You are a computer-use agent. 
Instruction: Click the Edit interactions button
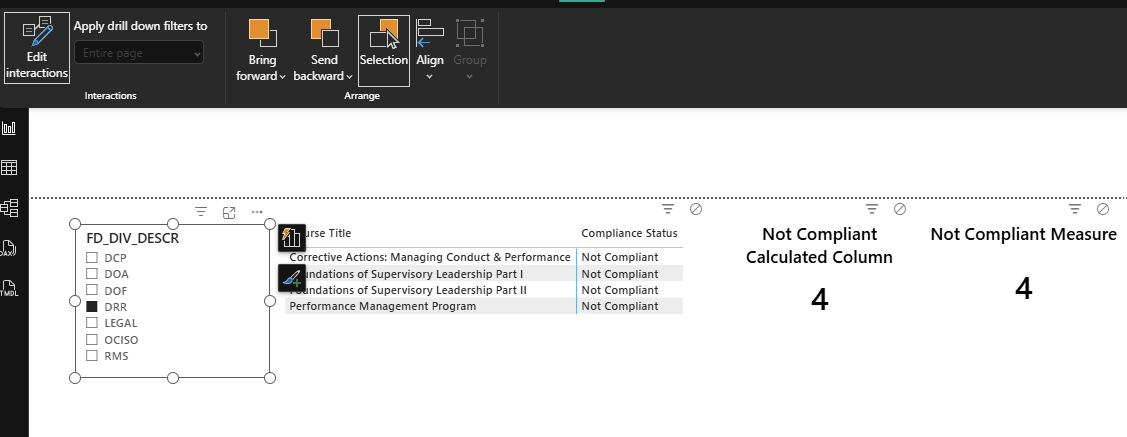point(37,48)
